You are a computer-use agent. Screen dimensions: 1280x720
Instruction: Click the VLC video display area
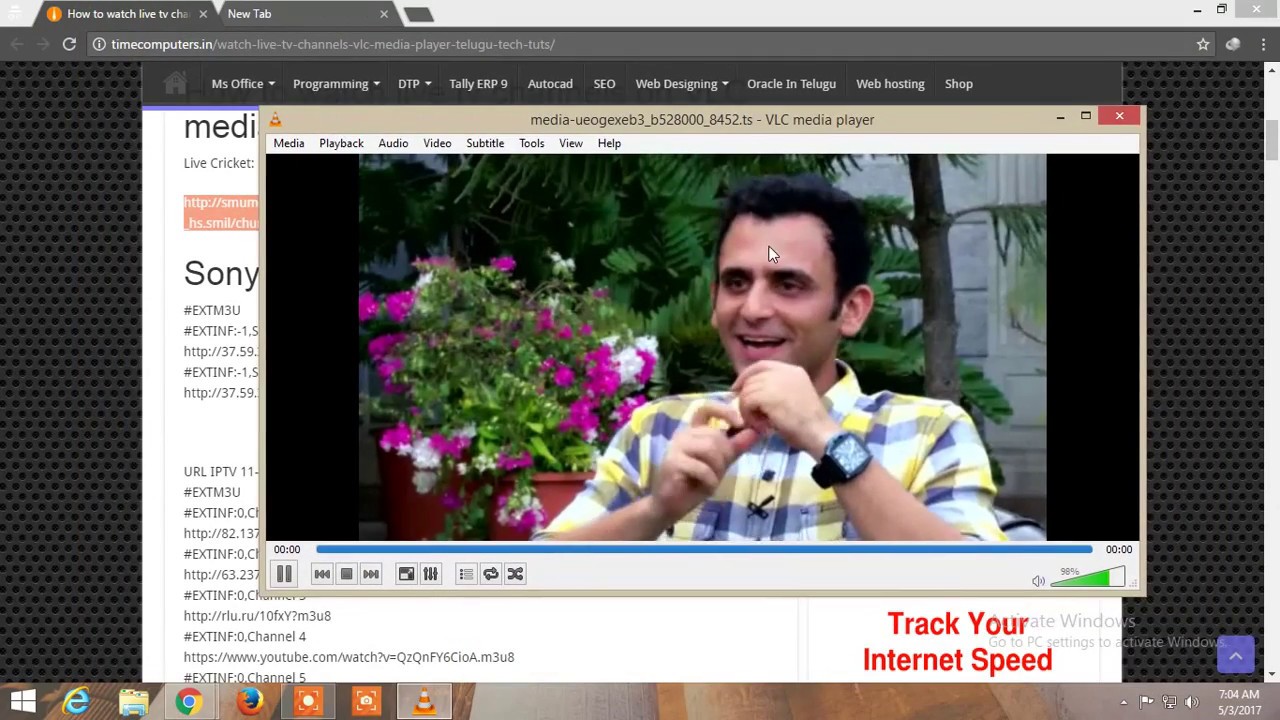point(702,347)
